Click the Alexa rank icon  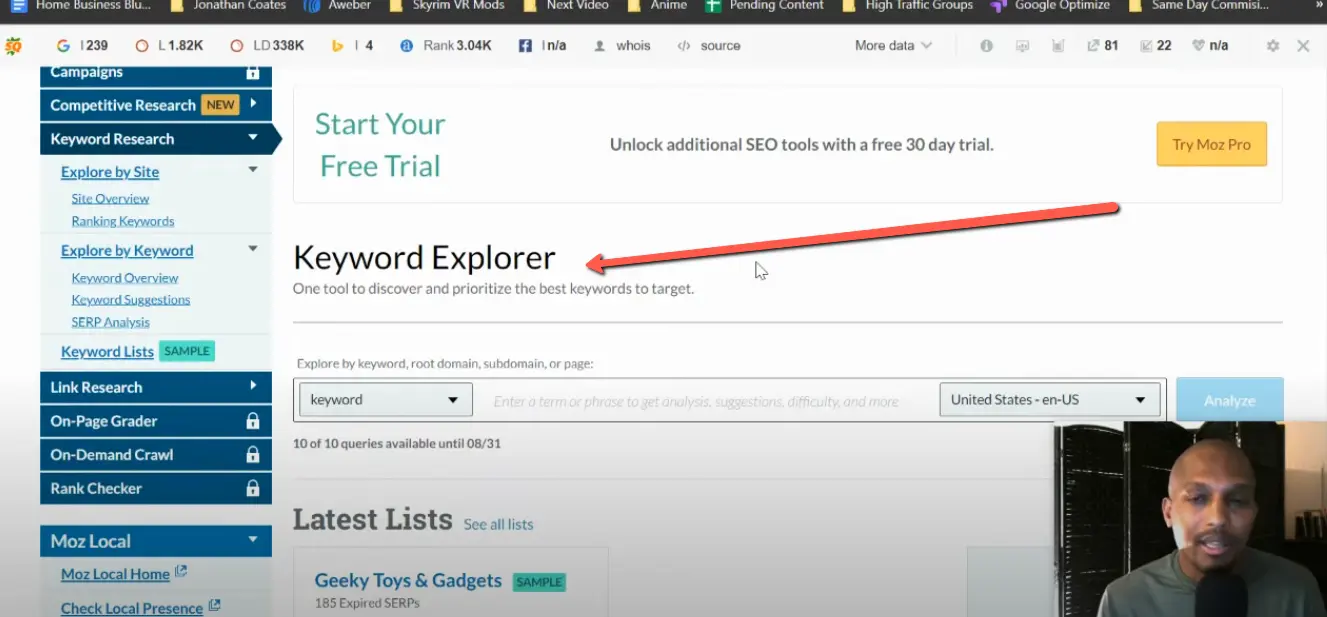(x=405, y=45)
